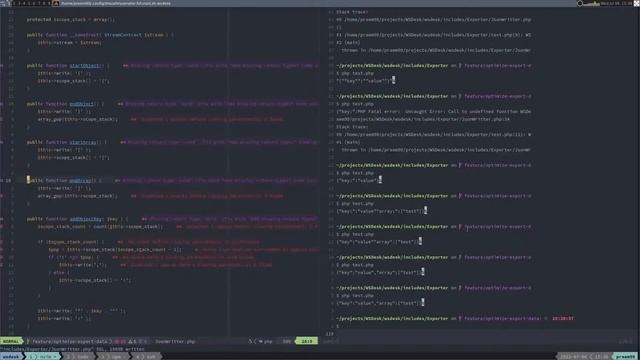Image resolution: width=640 pixels, height=360 pixels.
Task: Click the green line:column position box in statusline
Action: [307, 341]
